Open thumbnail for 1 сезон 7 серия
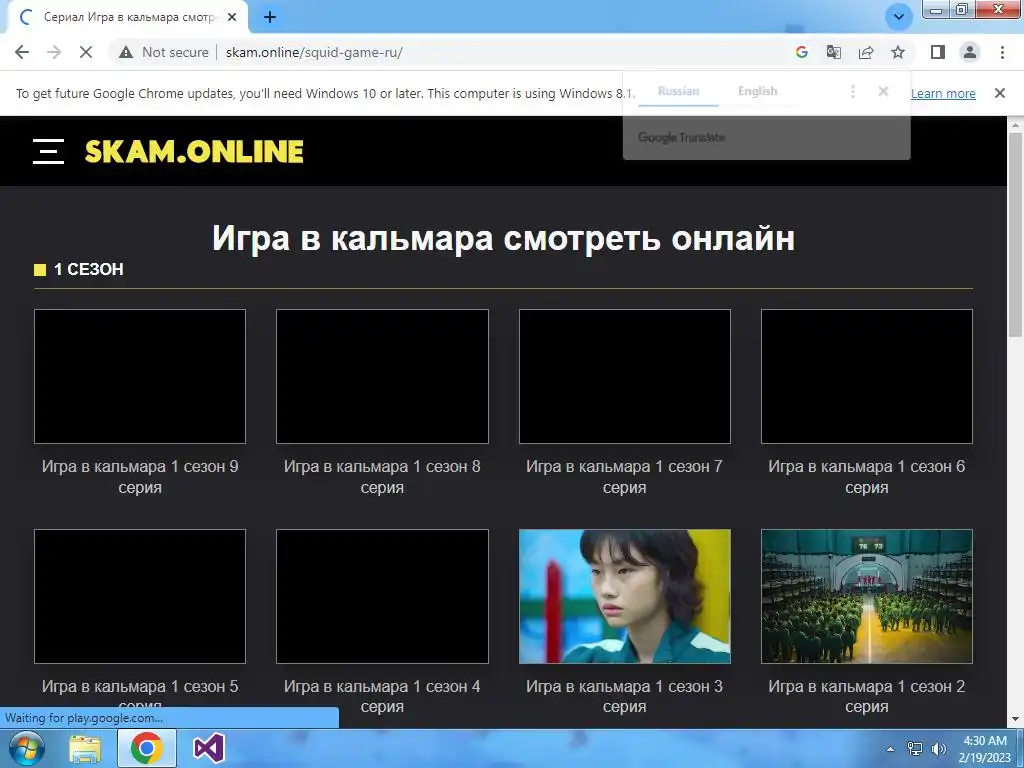The width and height of the screenshot is (1024, 768). [x=625, y=376]
